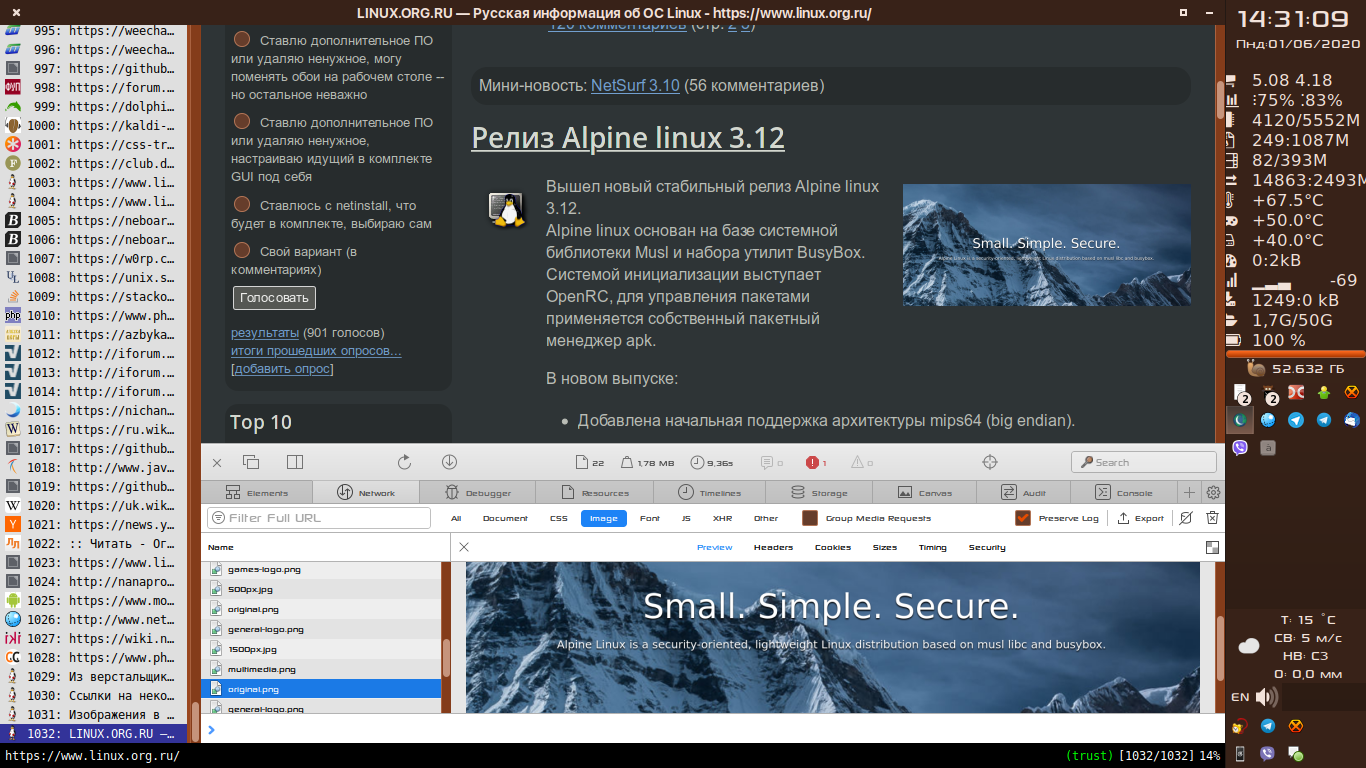The height and width of the screenshot is (768, 1366).
Task: Click the volume speaker tray icon
Action: pos(1266,697)
